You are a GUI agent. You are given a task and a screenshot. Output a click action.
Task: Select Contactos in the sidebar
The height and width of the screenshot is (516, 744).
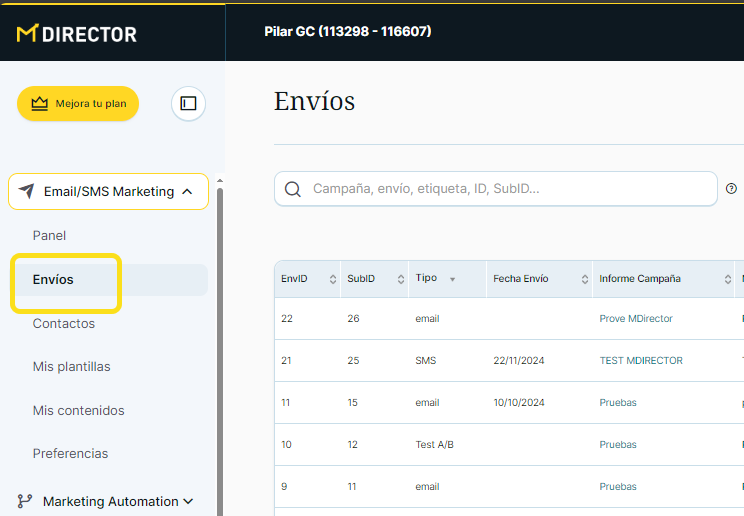click(64, 323)
